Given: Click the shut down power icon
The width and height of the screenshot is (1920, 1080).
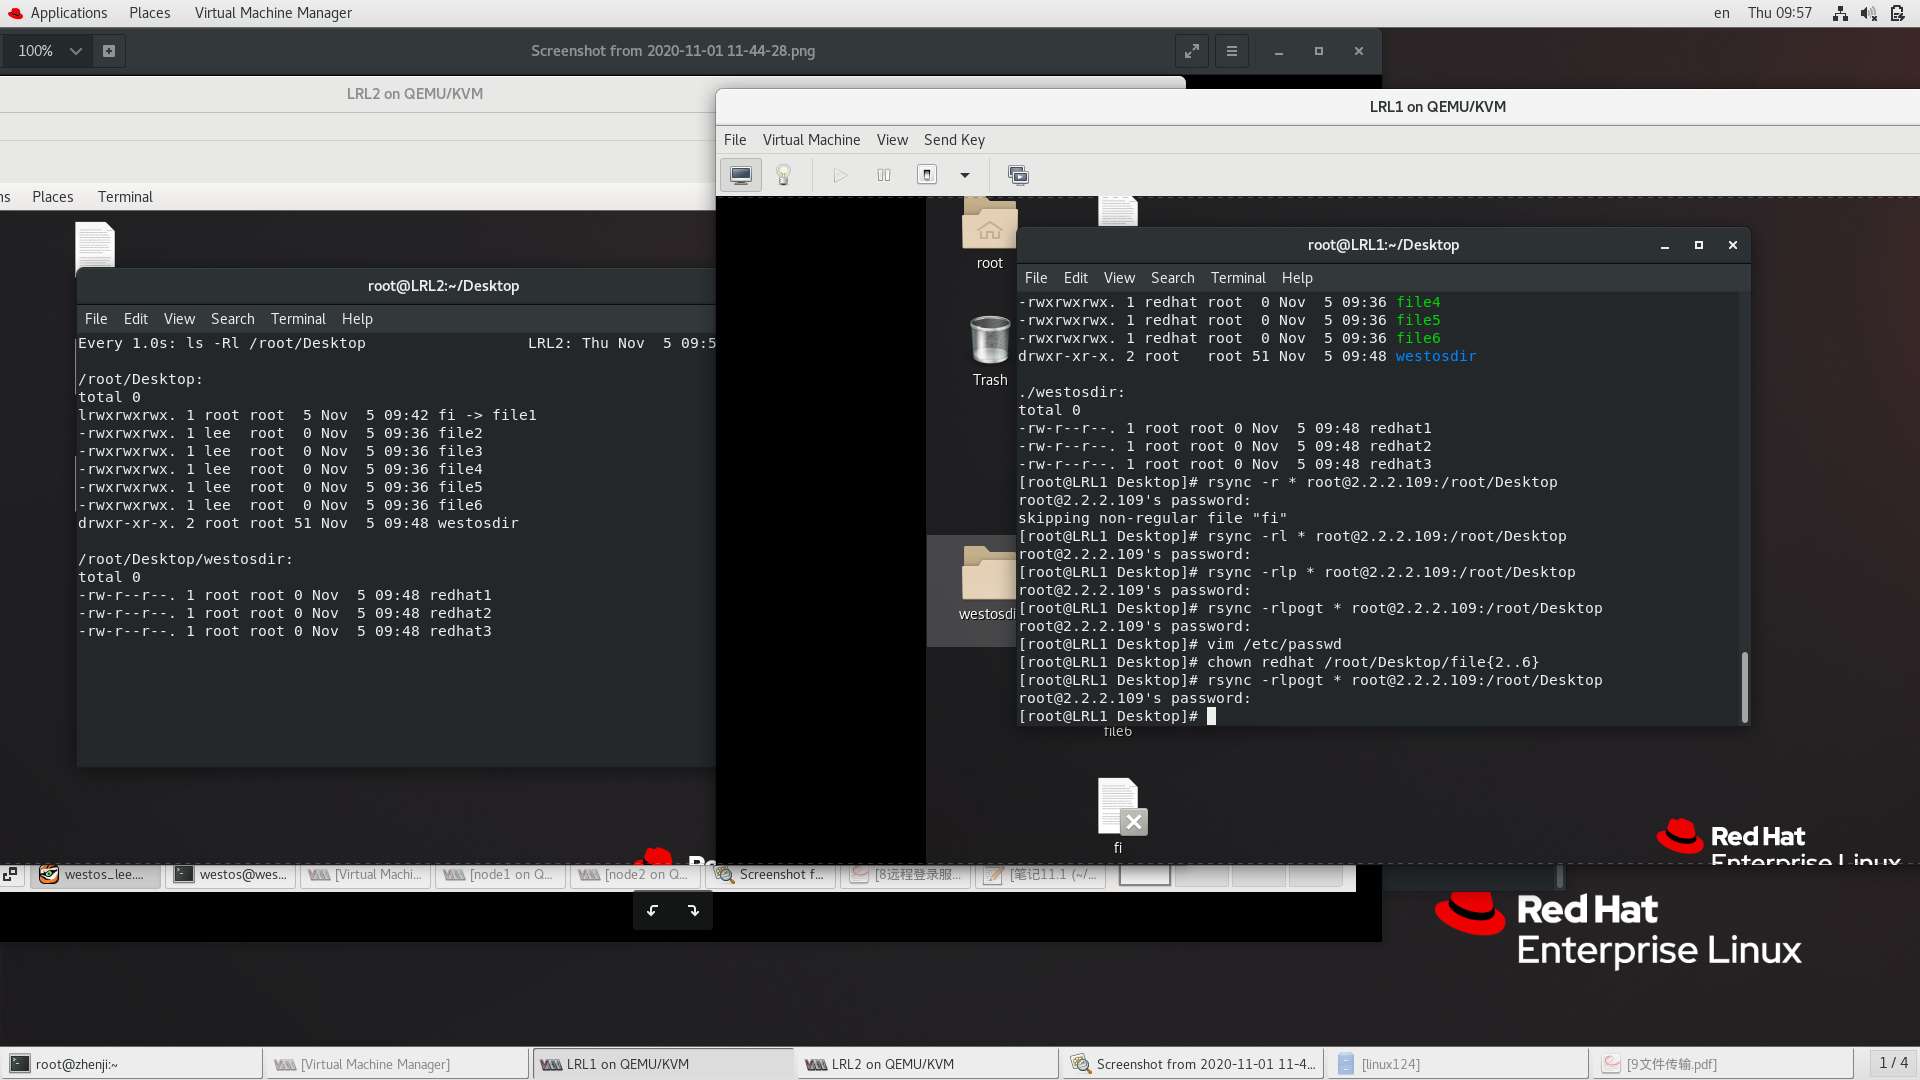Looking at the screenshot, I should click(927, 175).
